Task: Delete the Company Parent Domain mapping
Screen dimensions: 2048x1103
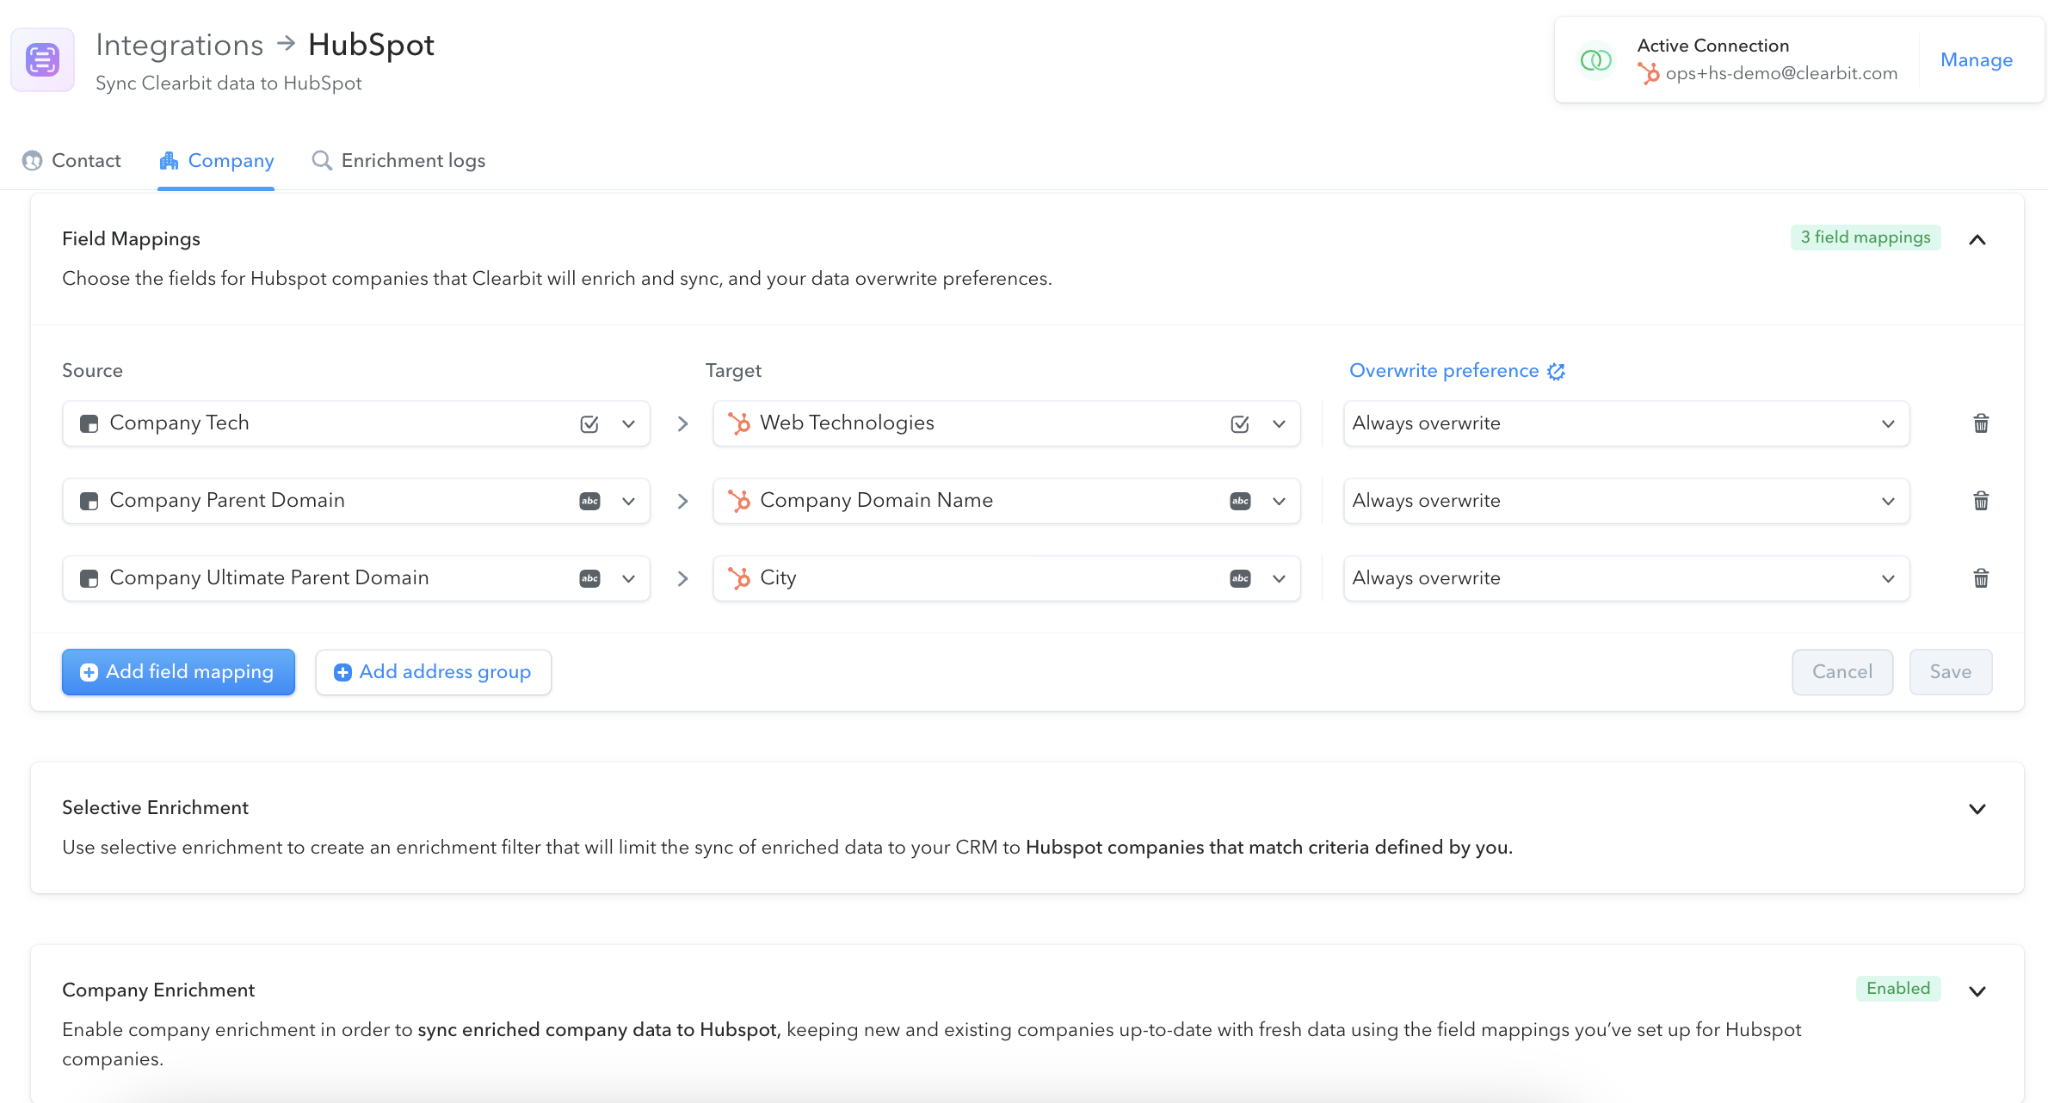Action: point(1981,501)
